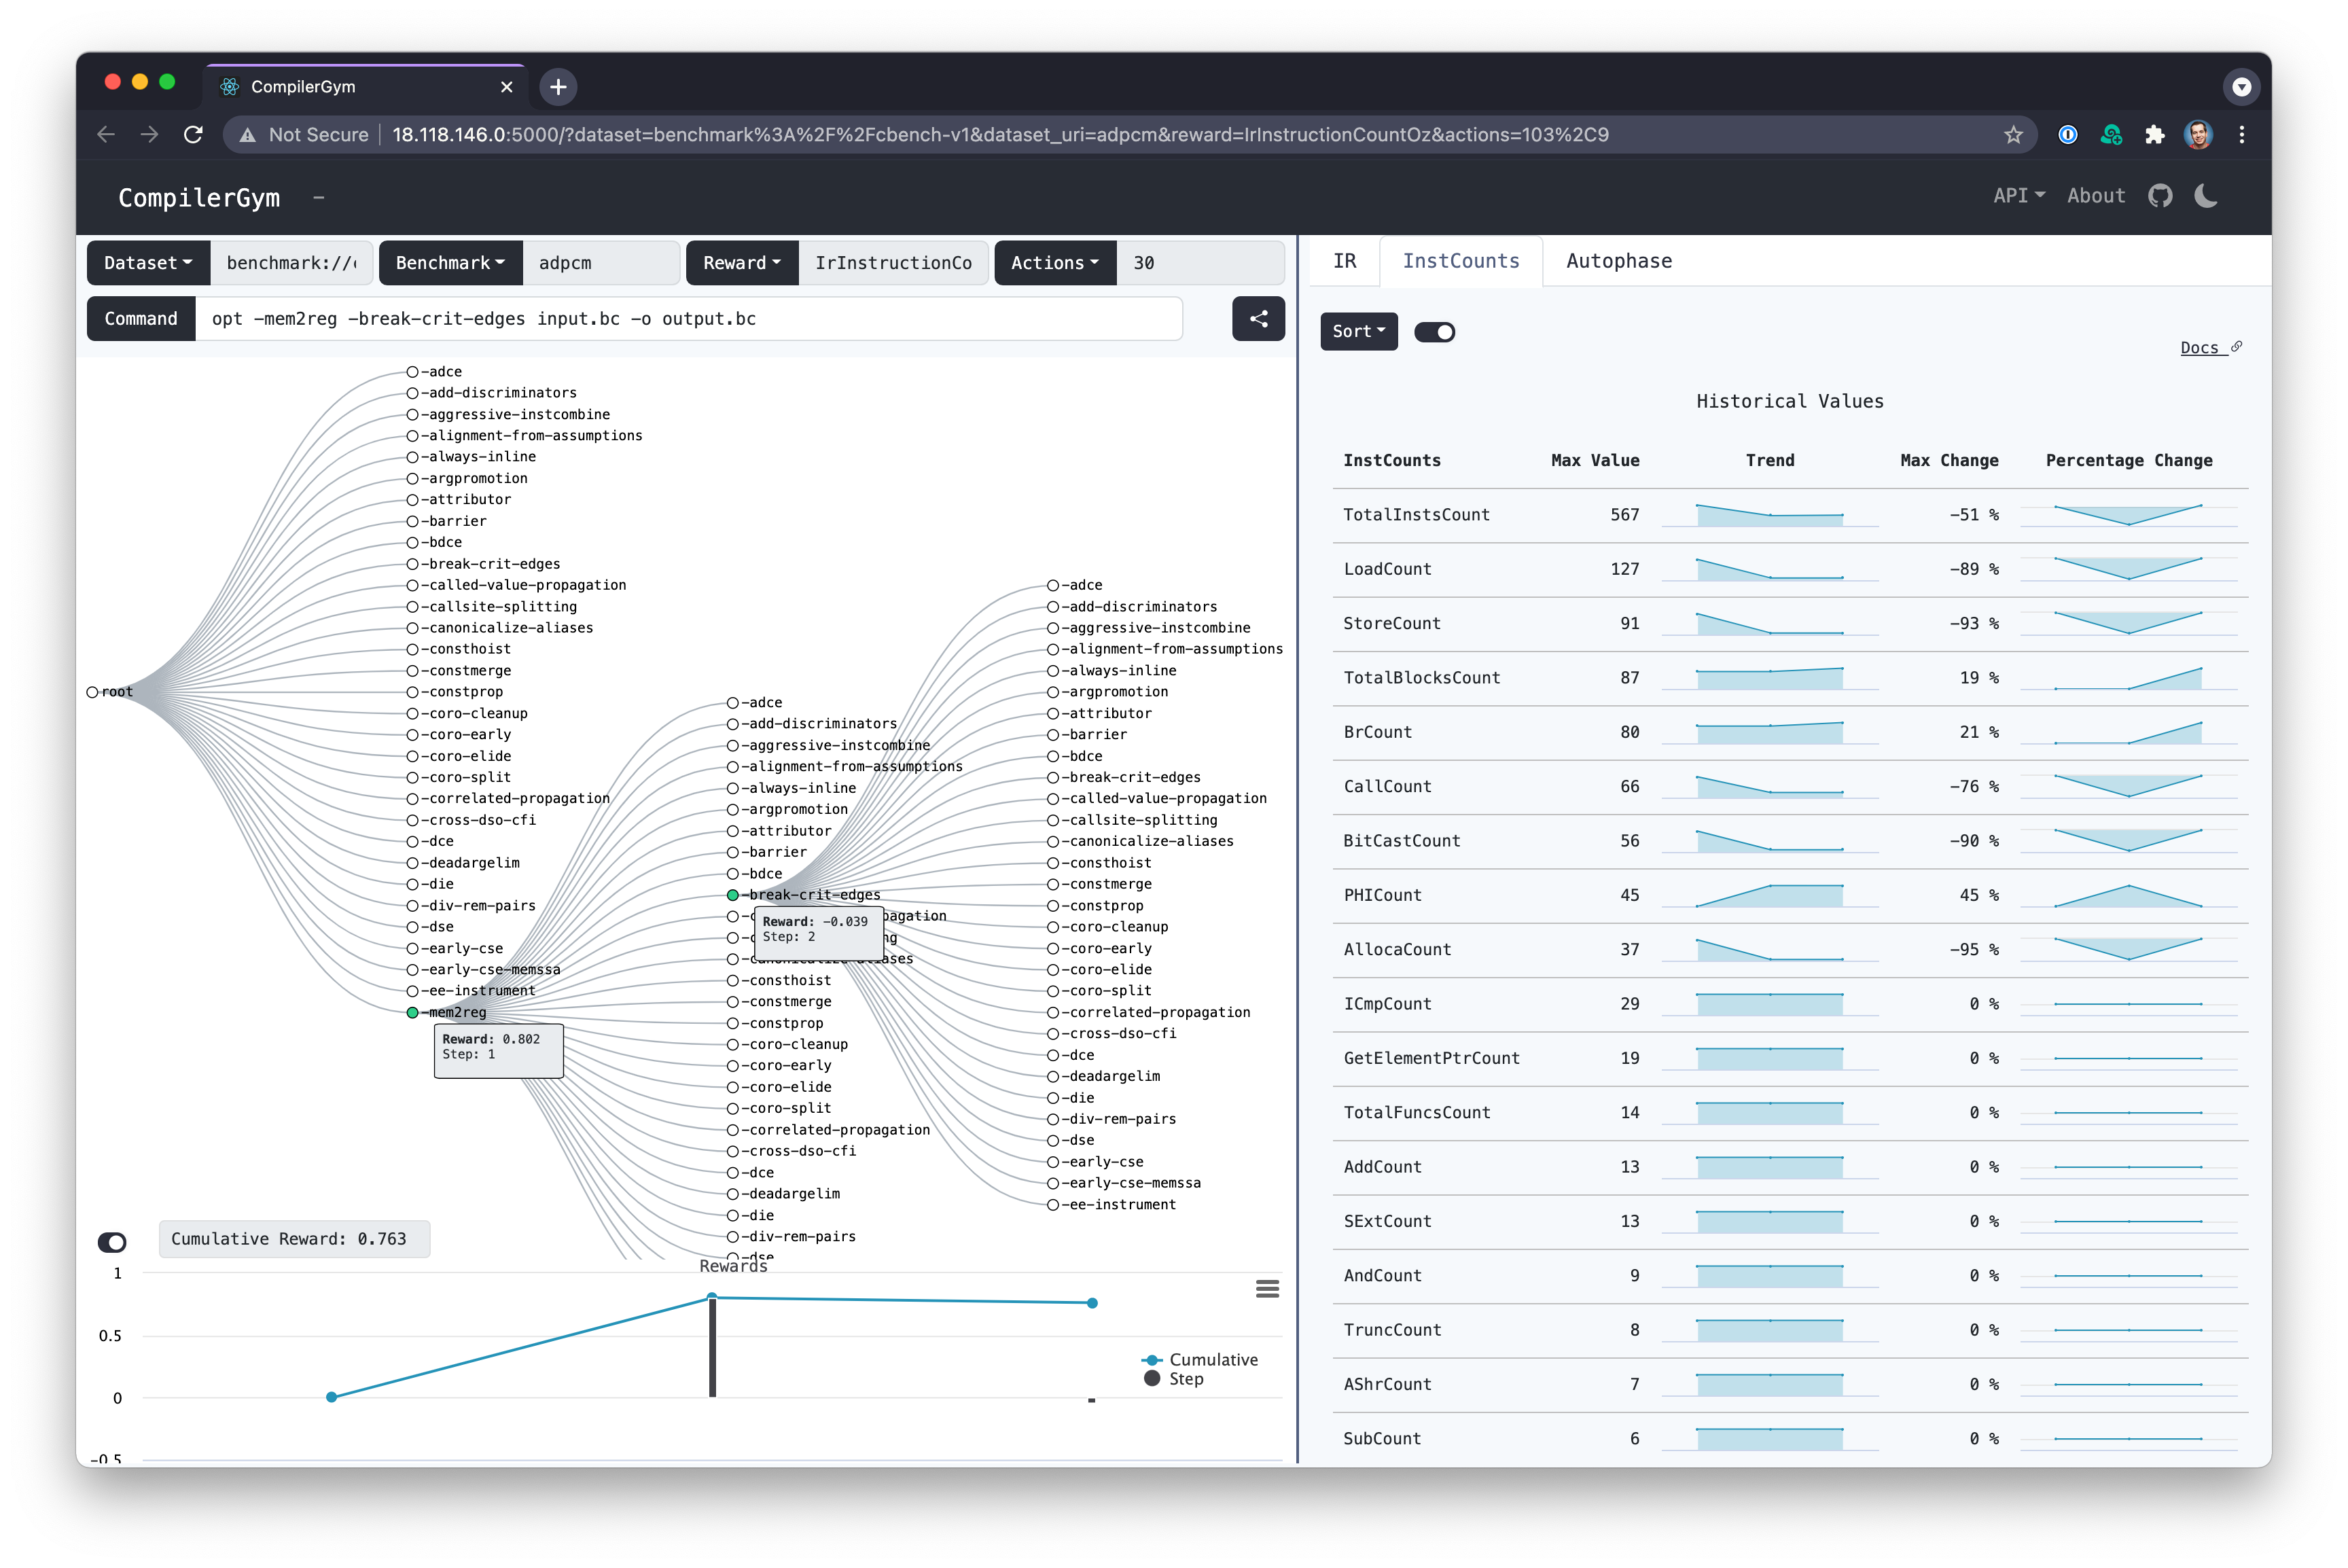Expand the Benchmark dropdown
The height and width of the screenshot is (1568, 2348).
pos(450,263)
